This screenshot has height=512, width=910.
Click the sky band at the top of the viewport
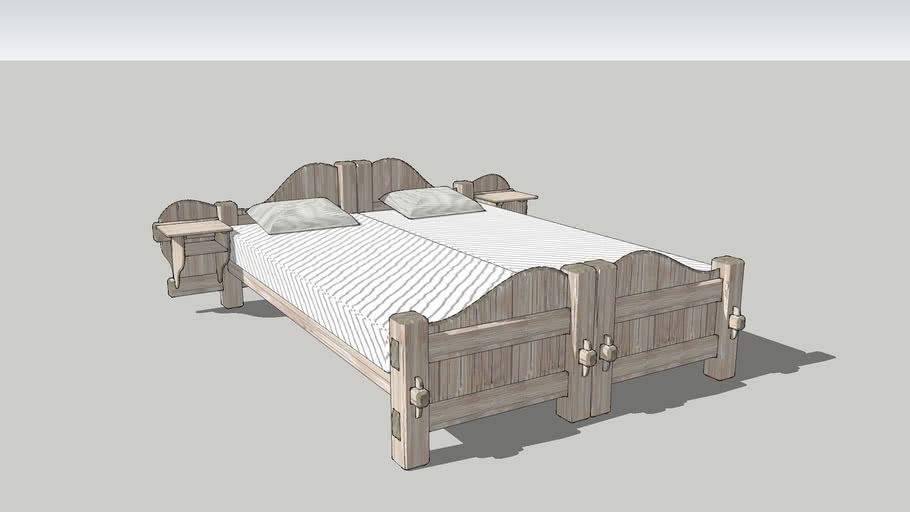click(455, 28)
